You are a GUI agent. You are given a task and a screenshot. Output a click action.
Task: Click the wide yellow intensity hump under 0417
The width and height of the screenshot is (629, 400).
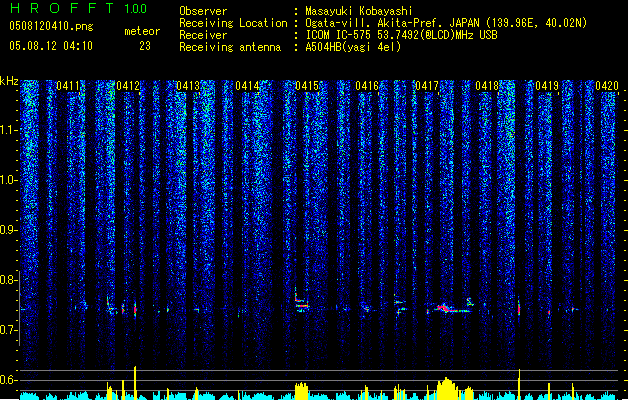pyautogui.click(x=446, y=388)
